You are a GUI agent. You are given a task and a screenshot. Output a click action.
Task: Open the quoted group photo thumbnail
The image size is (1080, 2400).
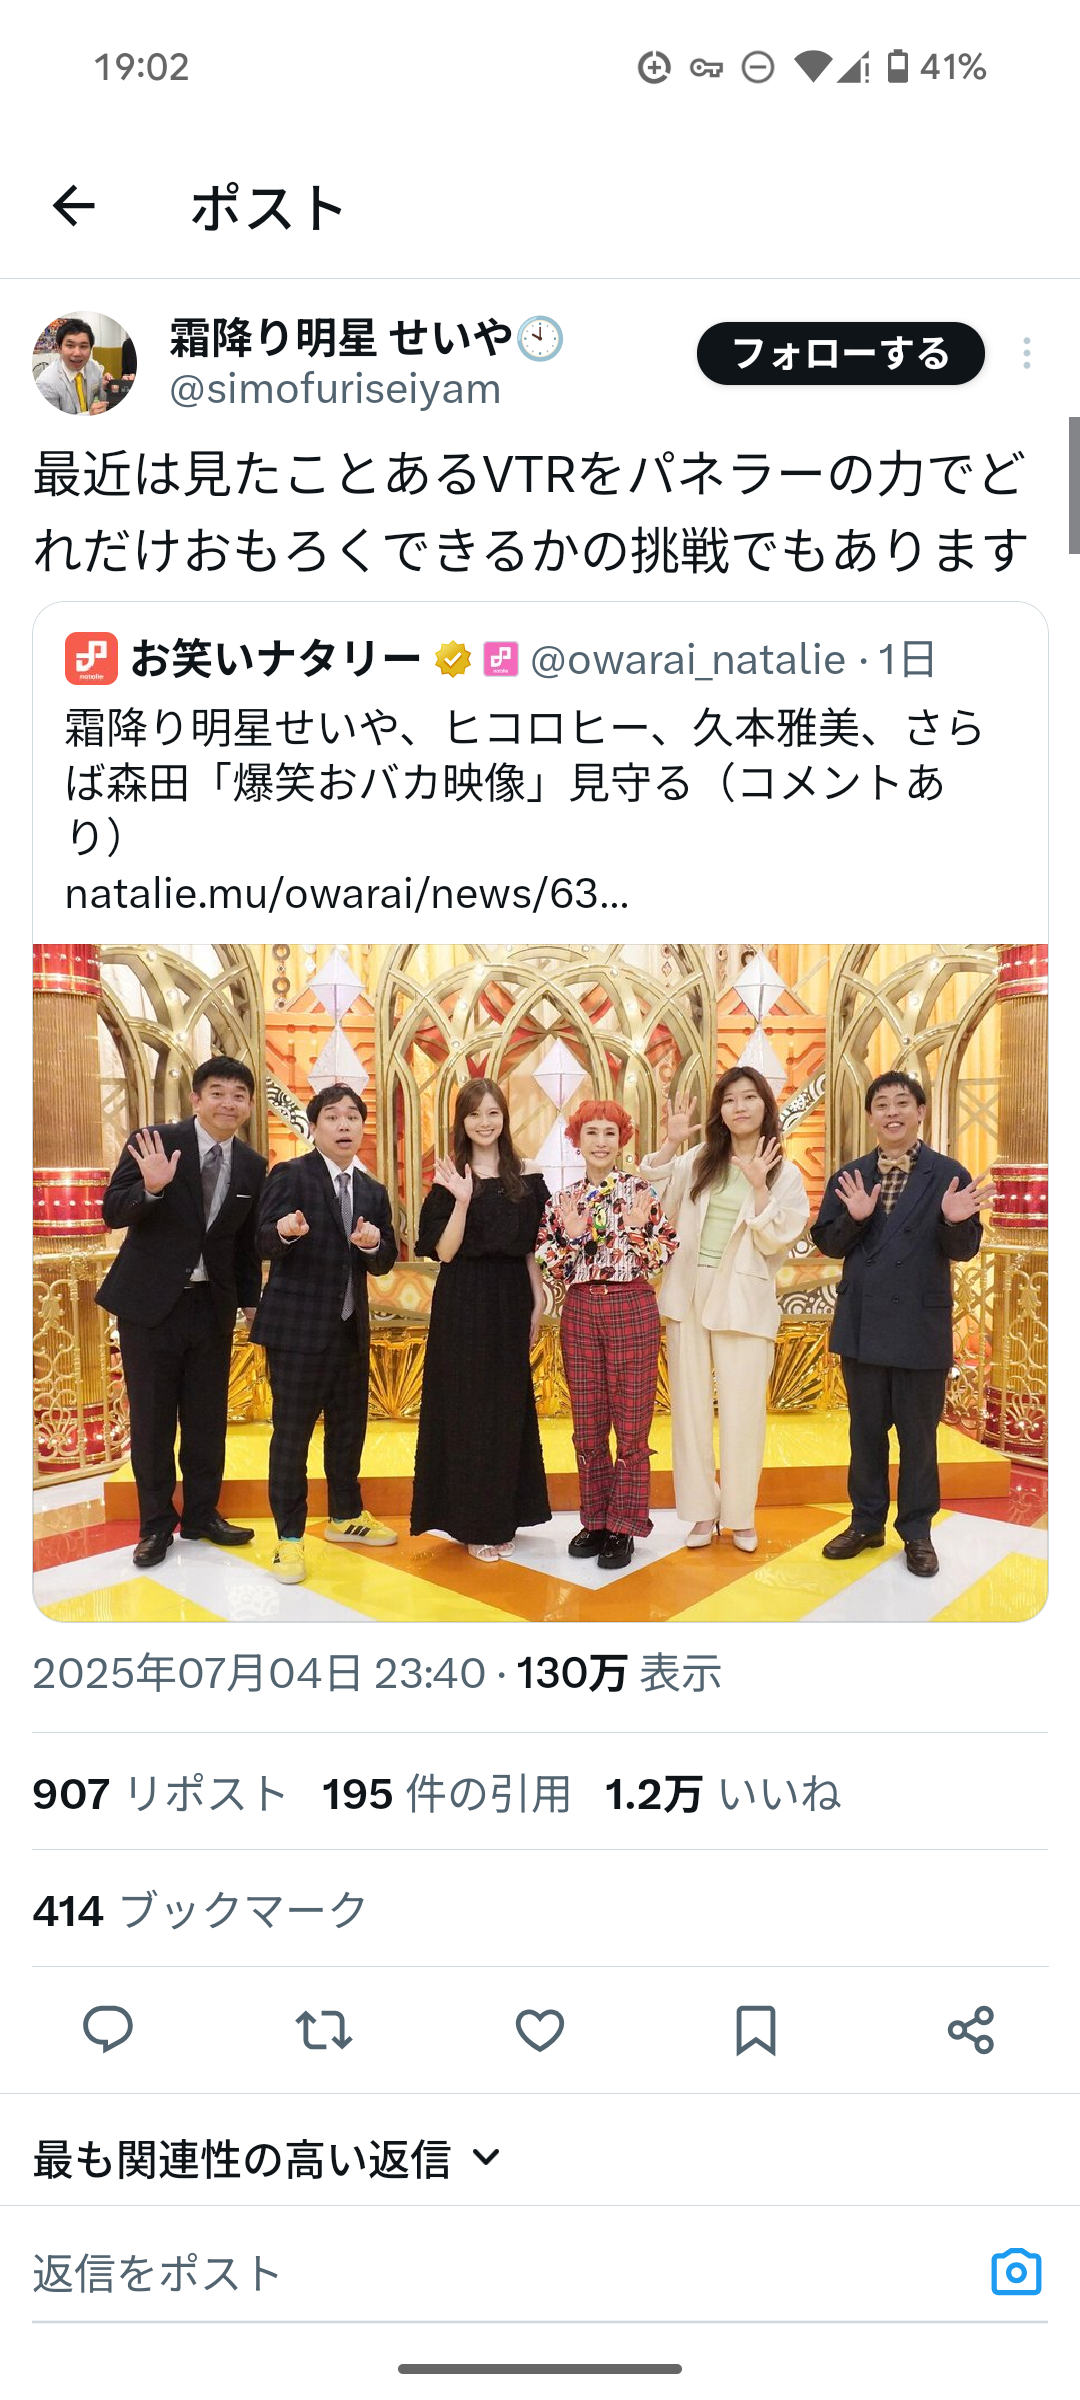click(540, 1282)
